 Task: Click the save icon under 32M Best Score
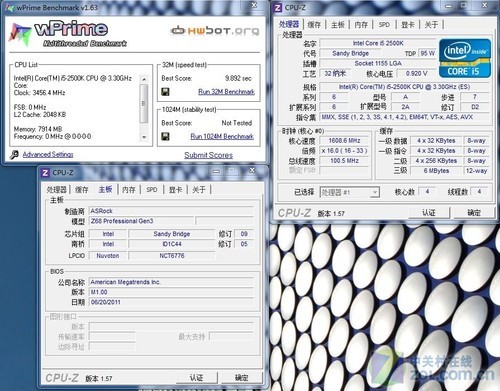[x=165, y=92]
